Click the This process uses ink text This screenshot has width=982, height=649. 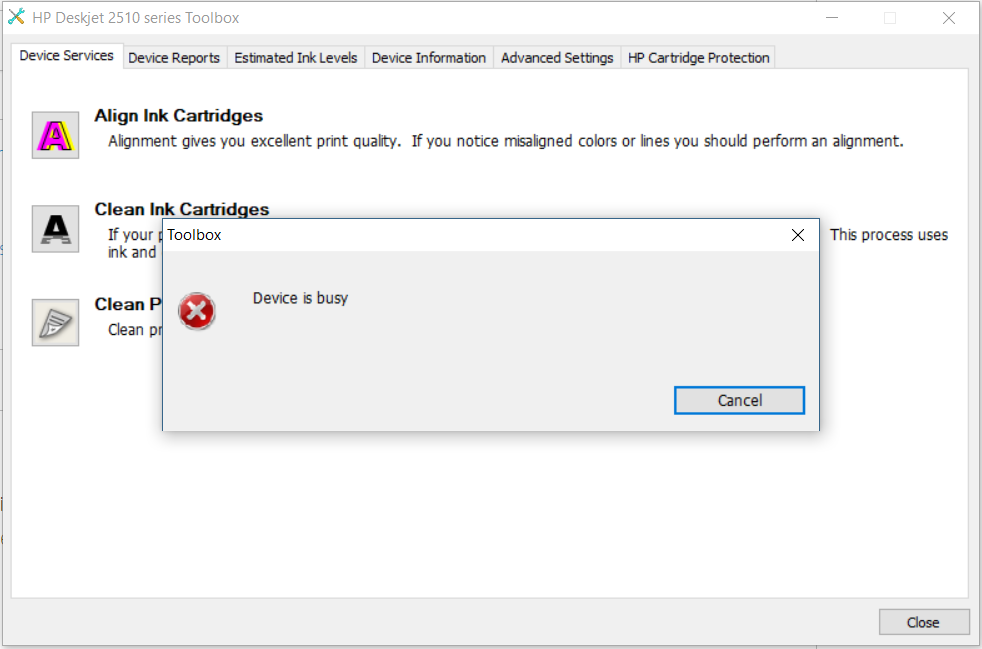tap(888, 234)
